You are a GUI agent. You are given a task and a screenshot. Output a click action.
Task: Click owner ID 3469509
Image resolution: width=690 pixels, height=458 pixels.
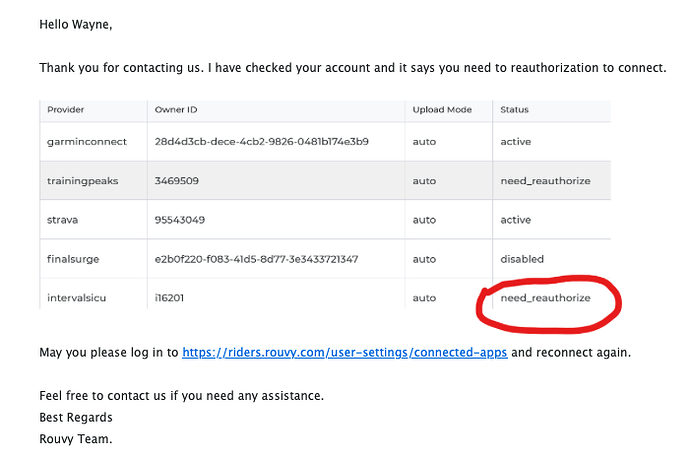tap(176, 181)
